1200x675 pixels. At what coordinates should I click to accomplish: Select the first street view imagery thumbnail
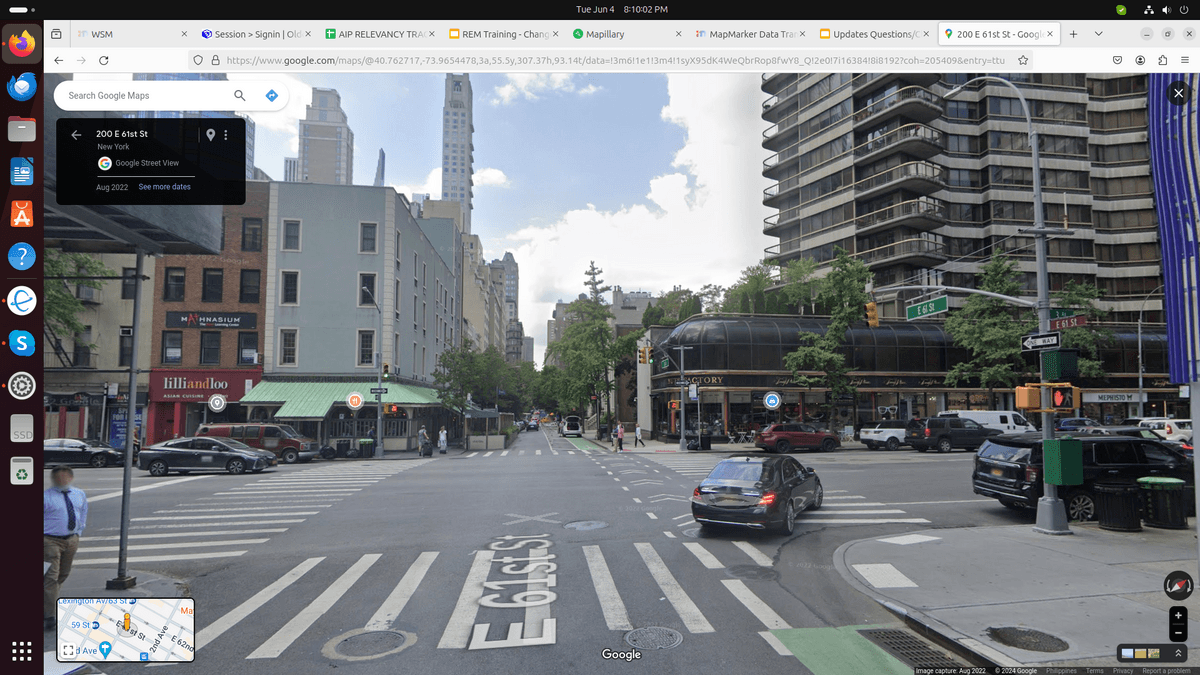click(1128, 653)
